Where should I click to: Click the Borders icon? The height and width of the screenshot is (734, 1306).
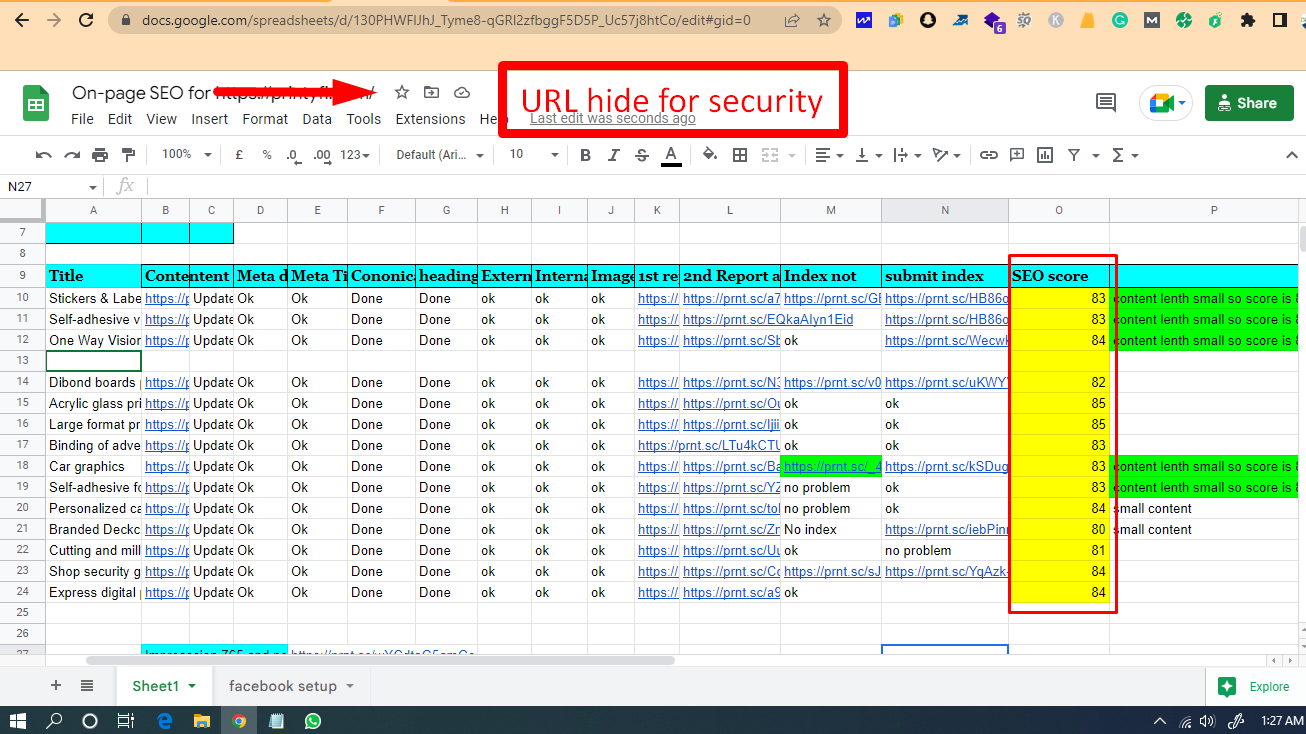740,155
